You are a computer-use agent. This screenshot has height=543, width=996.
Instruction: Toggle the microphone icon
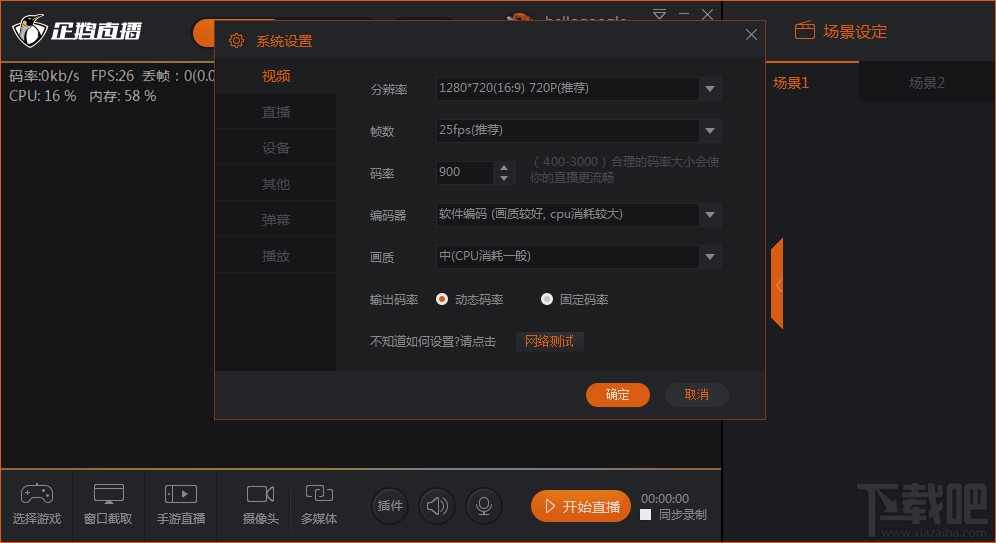point(484,506)
